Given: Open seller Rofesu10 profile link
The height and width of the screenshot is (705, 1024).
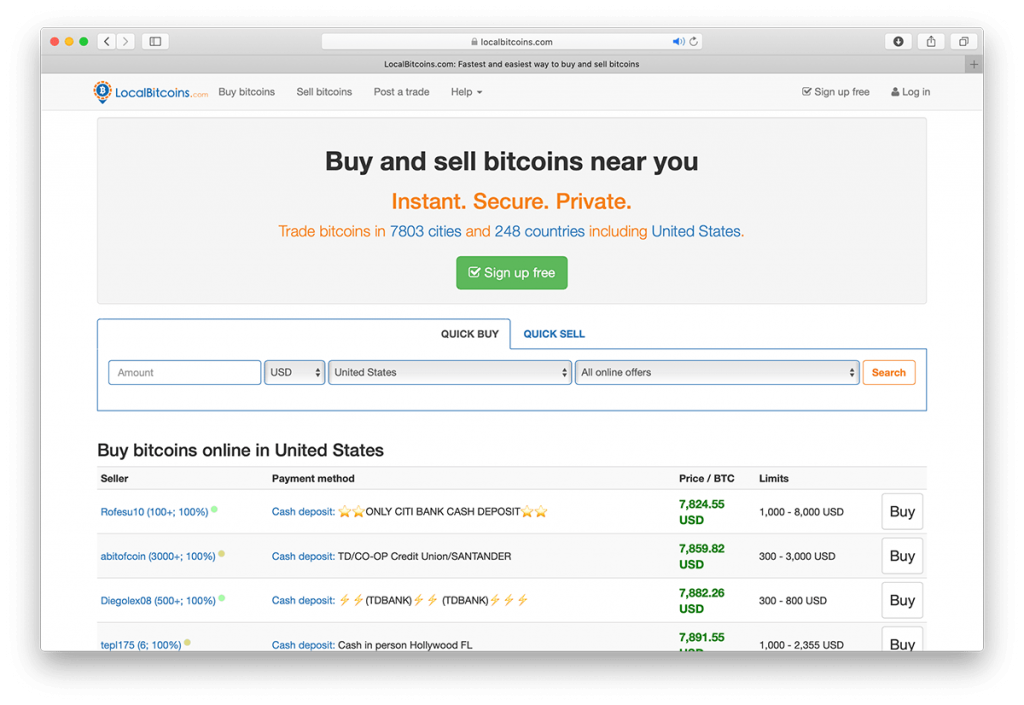Looking at the screenshot, I should point(154,512).
